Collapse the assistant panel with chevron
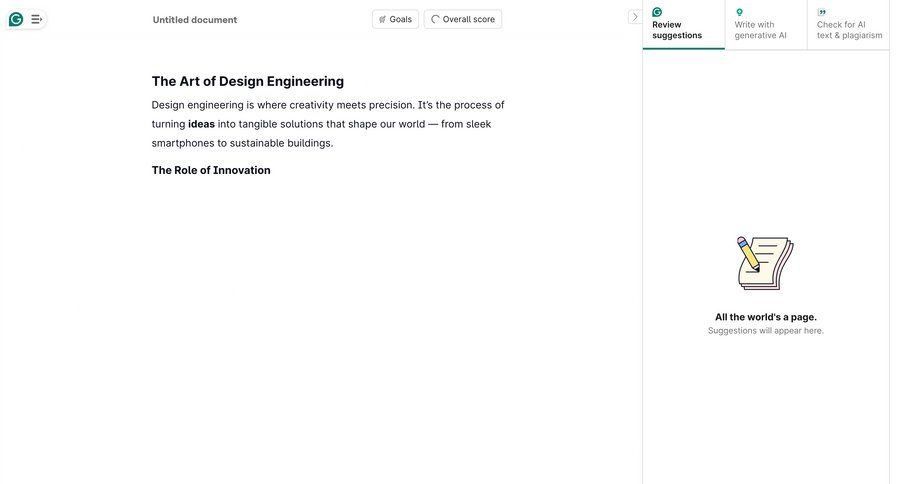900x484 pixels. (634, 17)
